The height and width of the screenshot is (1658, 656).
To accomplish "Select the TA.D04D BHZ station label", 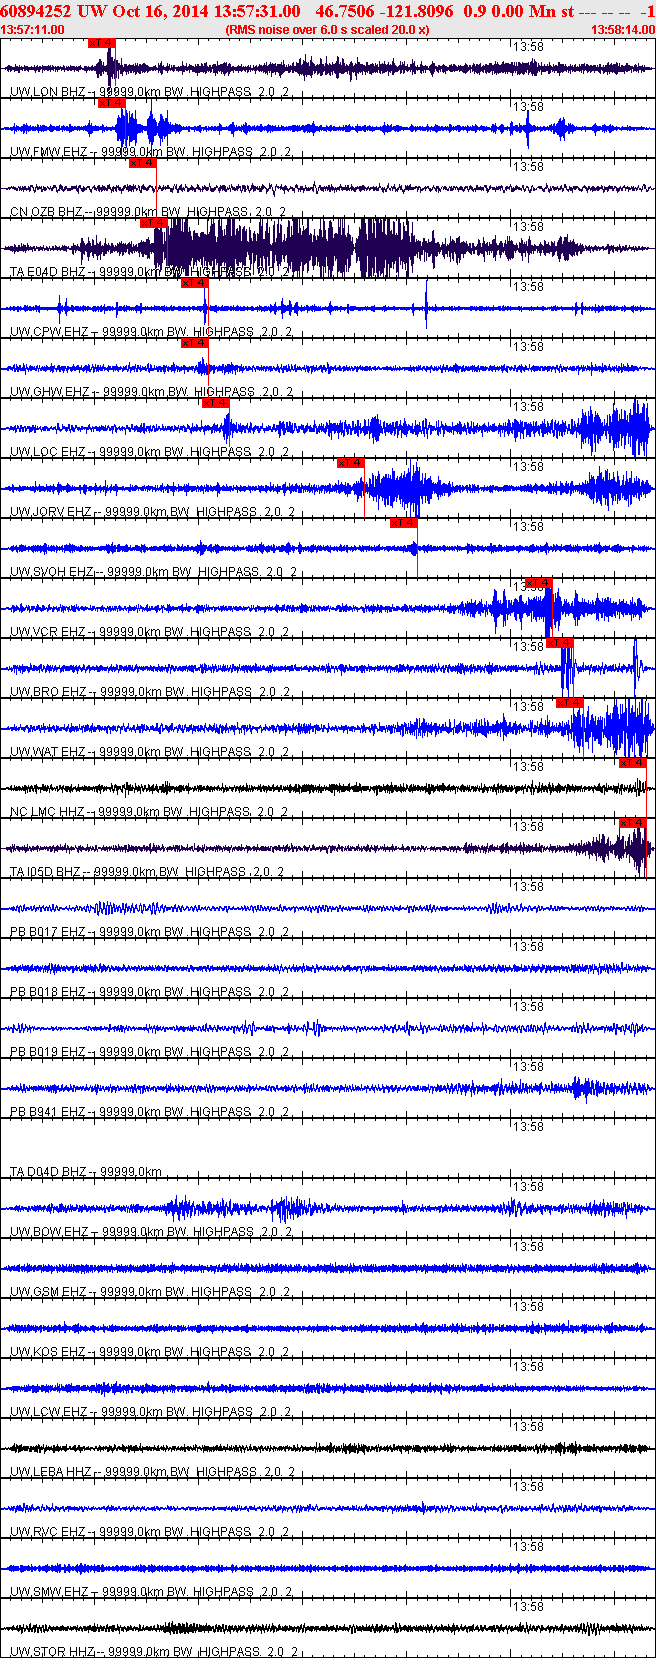I will (x=48, y=1172).
